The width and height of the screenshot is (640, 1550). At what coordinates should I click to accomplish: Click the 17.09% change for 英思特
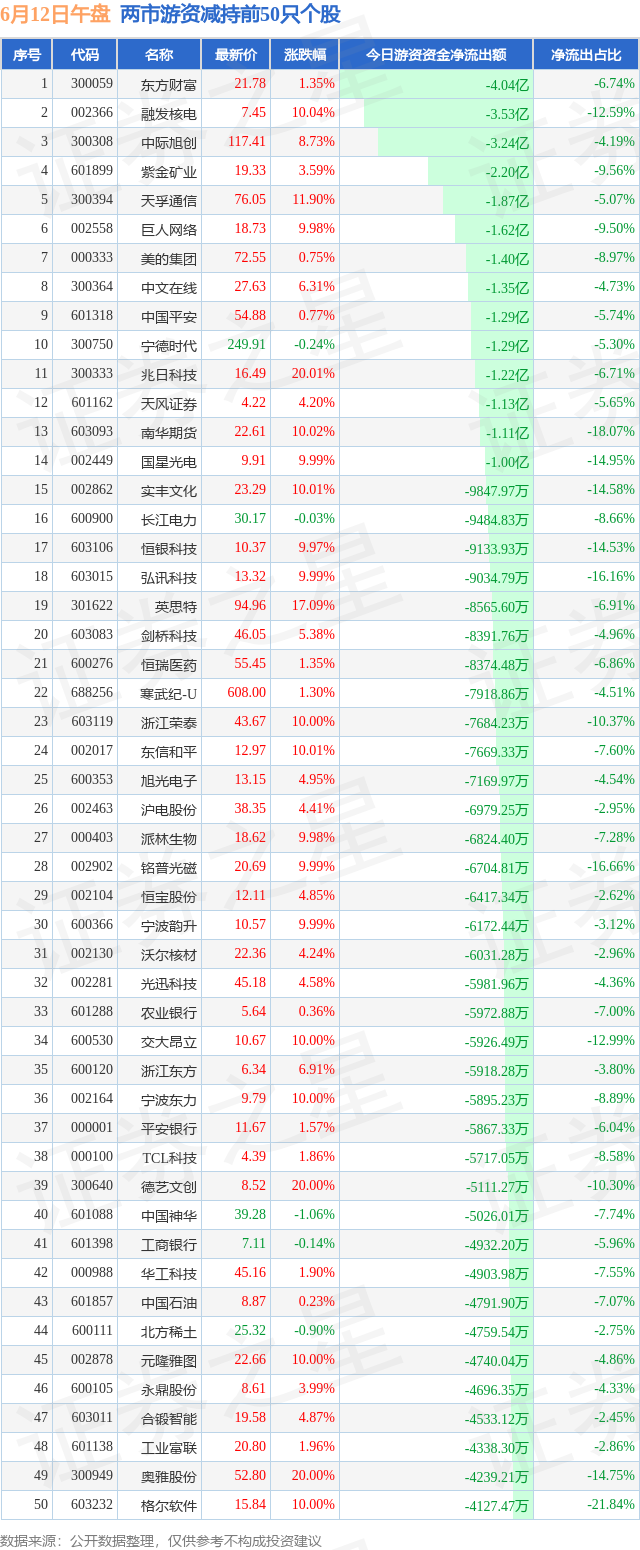click(313, 606)
